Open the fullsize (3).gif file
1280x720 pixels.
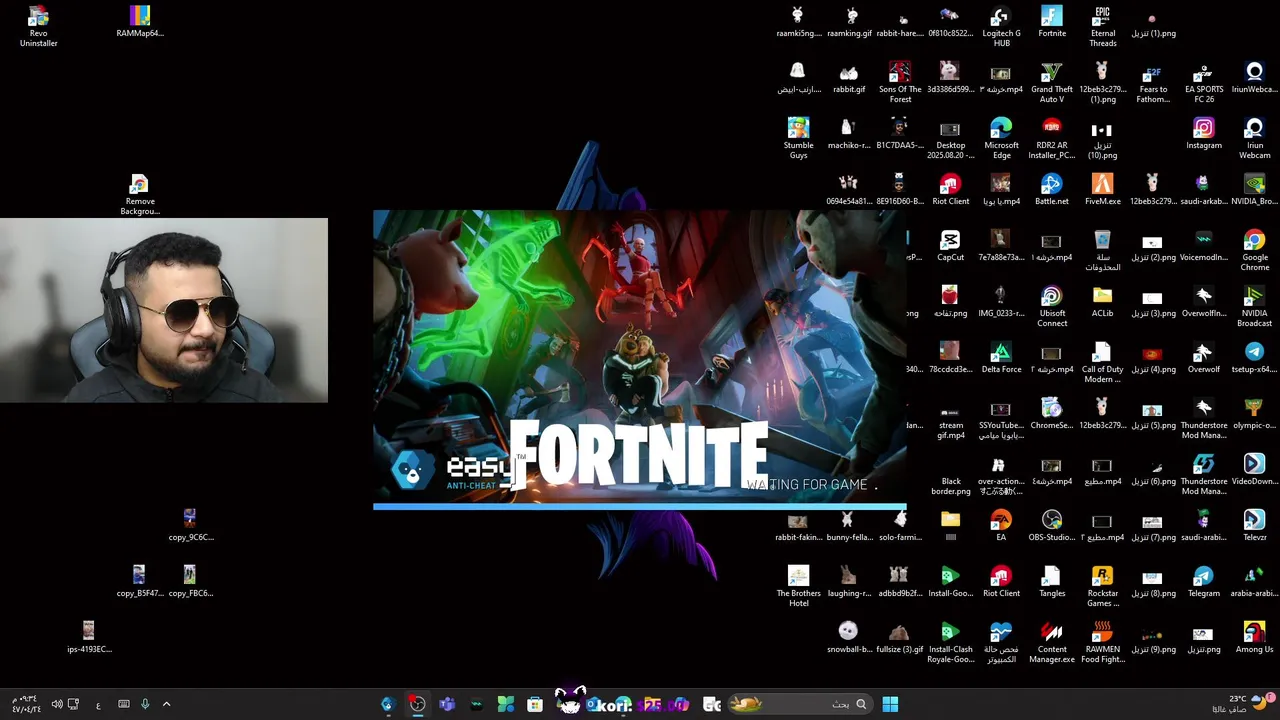pos(900,638)
